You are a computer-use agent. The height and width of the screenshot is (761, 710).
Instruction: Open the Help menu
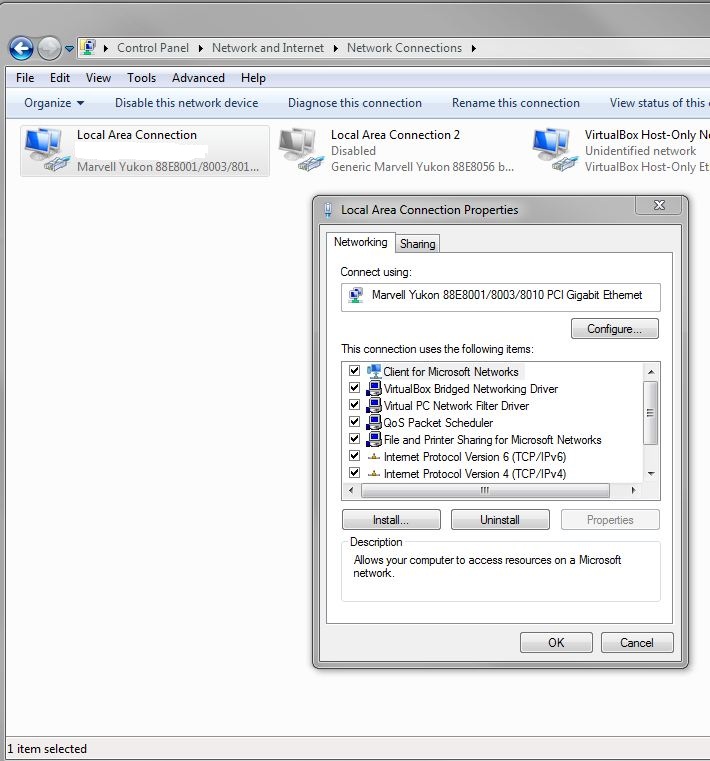point(253,78)
